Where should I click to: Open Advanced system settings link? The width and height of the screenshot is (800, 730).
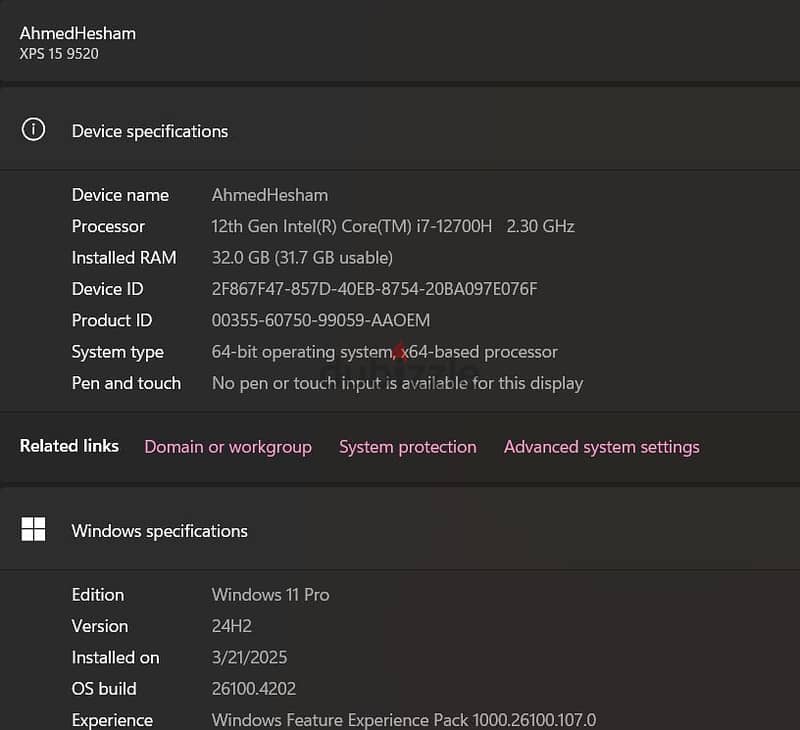click(x=602, y=447)
